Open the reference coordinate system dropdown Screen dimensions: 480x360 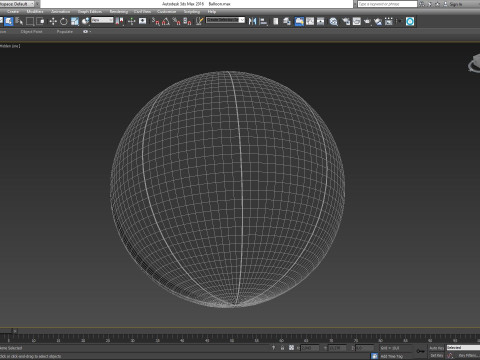(102, 20)
